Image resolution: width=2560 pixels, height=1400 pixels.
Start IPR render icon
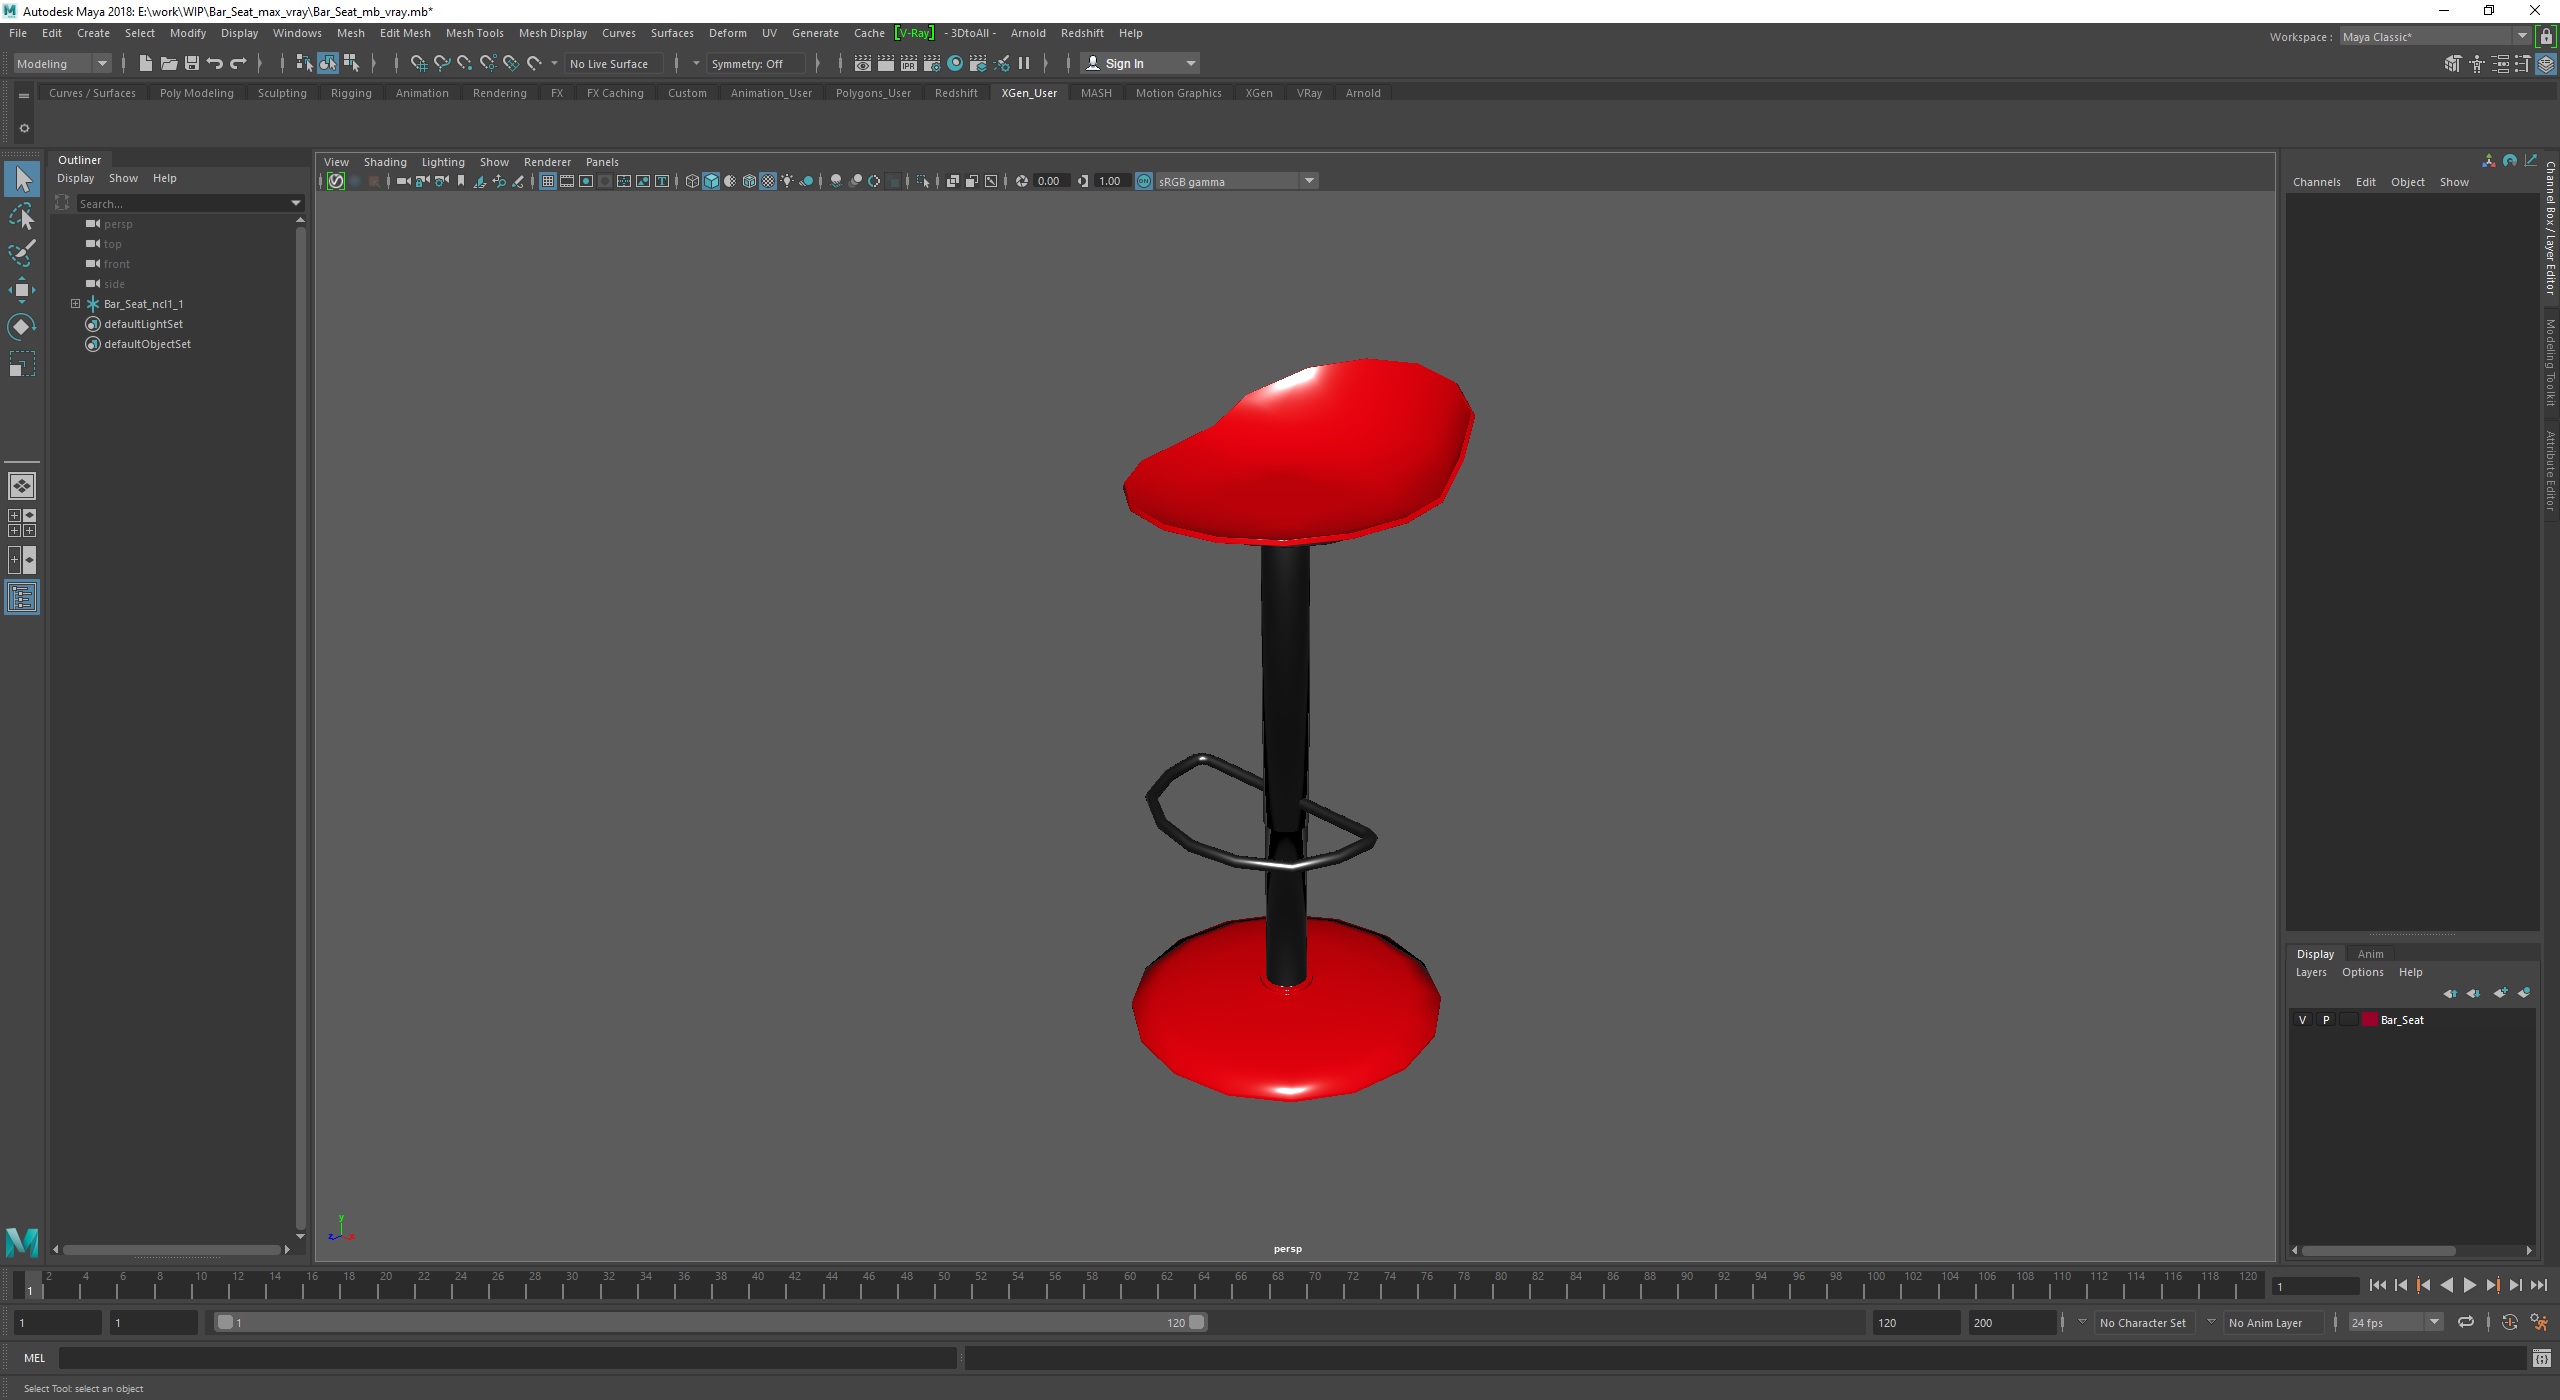909,63
